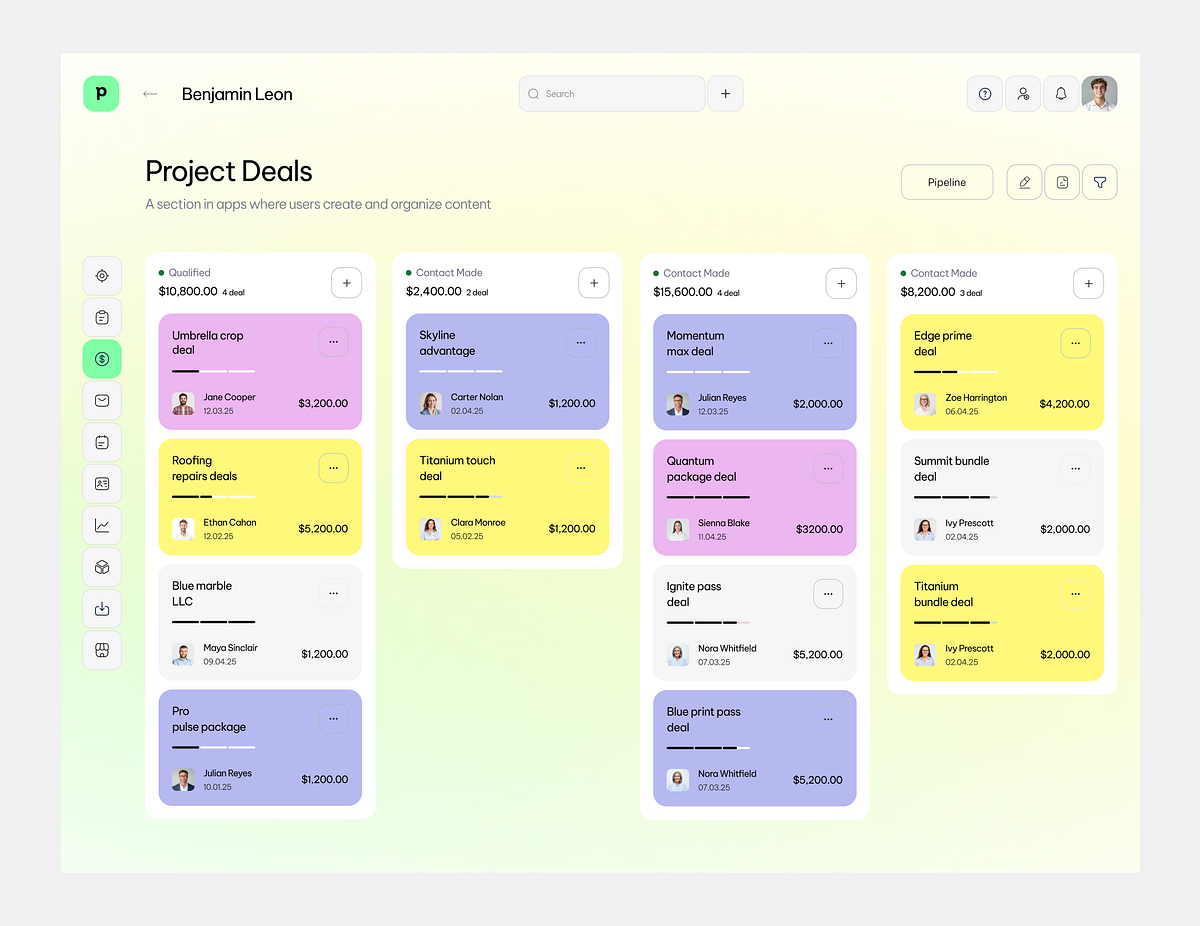Open options menu for Summit bundle deal
1200x926 pixels.
[x=1075, y=468]
